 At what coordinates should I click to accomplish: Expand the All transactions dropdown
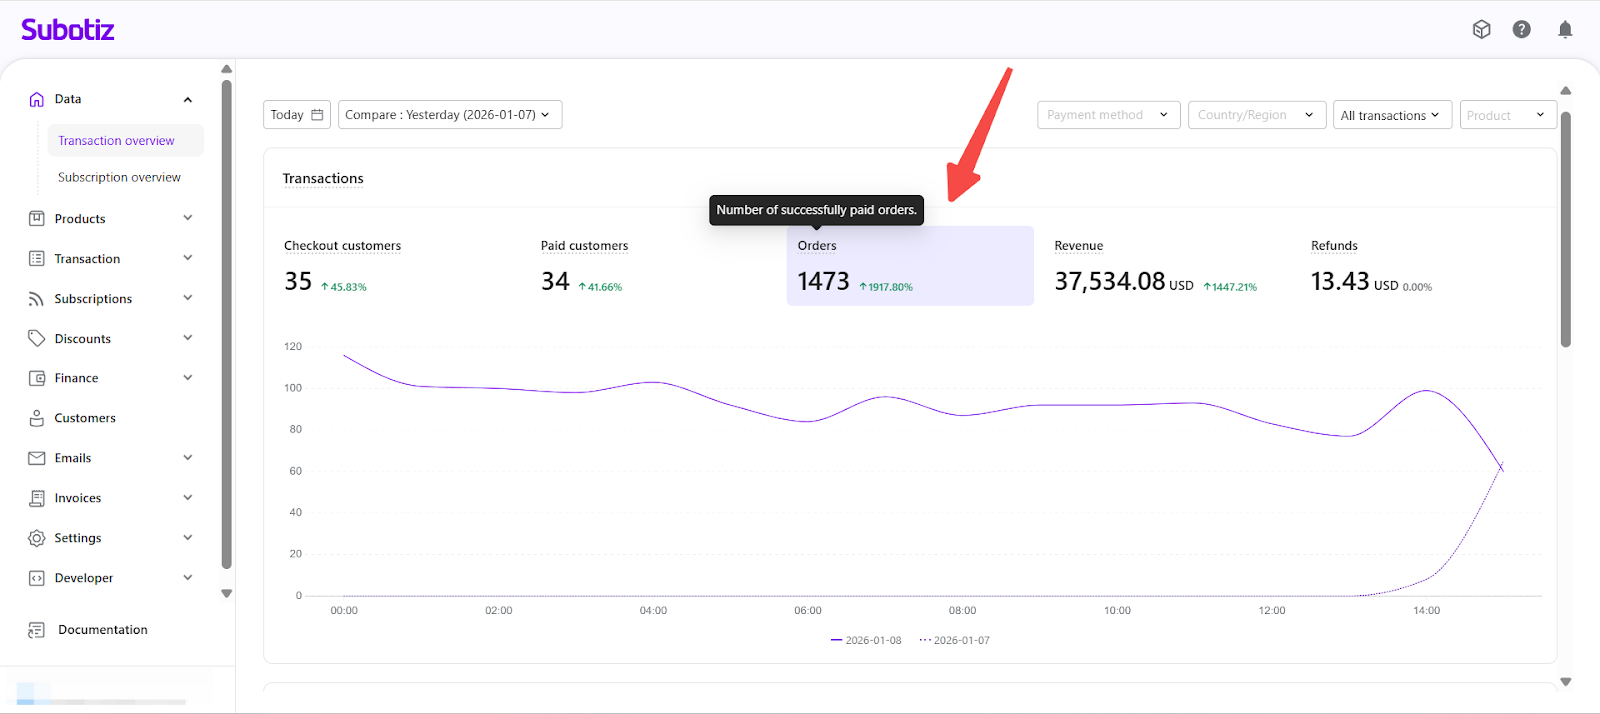(x=1391, y=115)
